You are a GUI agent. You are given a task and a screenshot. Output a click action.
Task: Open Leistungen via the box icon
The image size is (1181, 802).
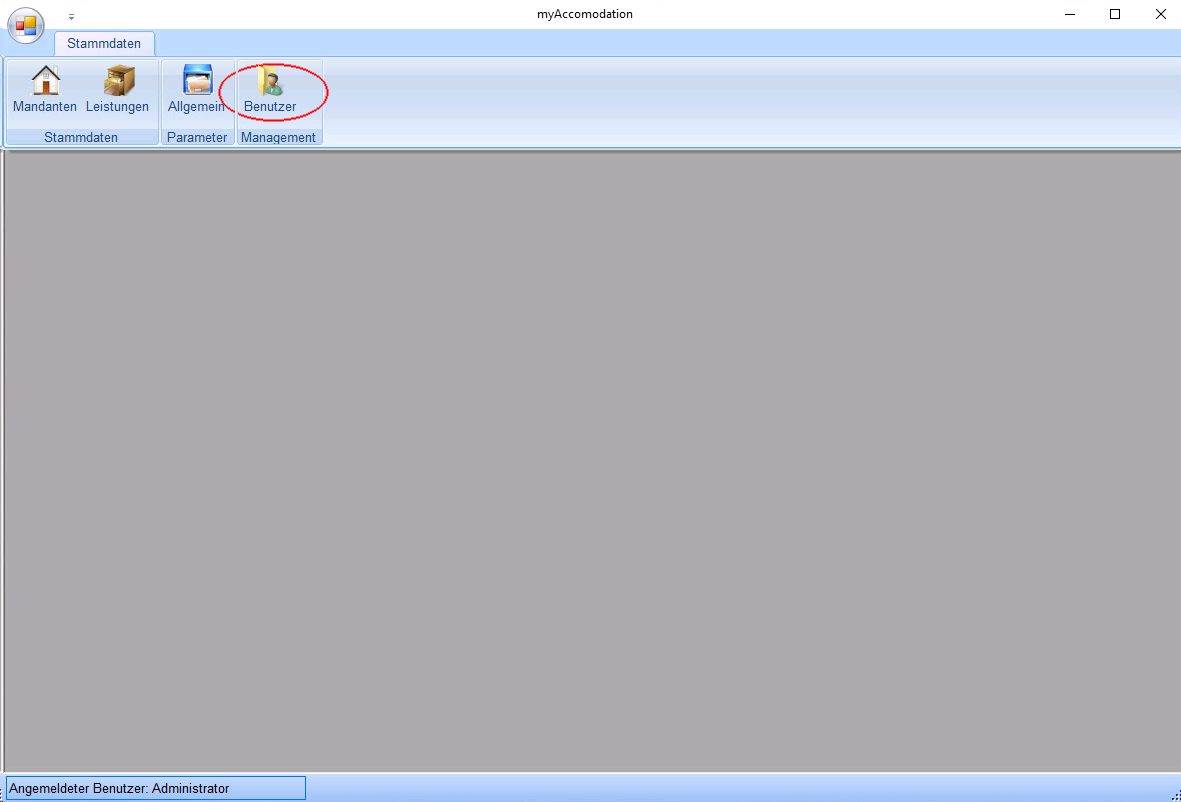tap(118, 80)
